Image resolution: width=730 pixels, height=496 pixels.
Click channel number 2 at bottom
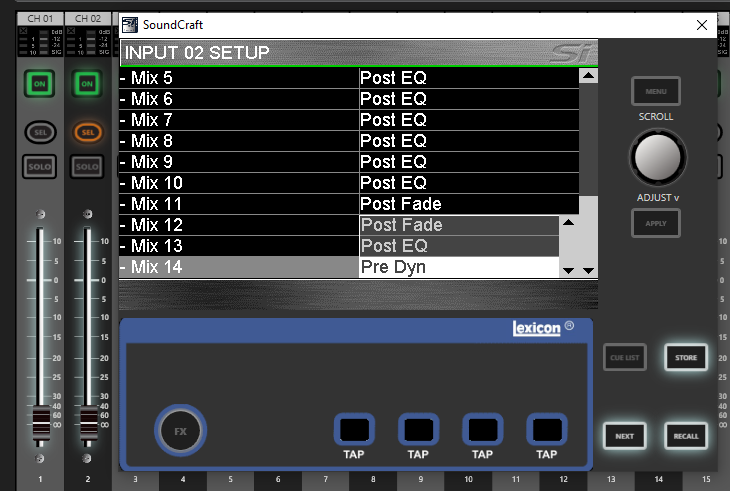[x=88, y=479]
